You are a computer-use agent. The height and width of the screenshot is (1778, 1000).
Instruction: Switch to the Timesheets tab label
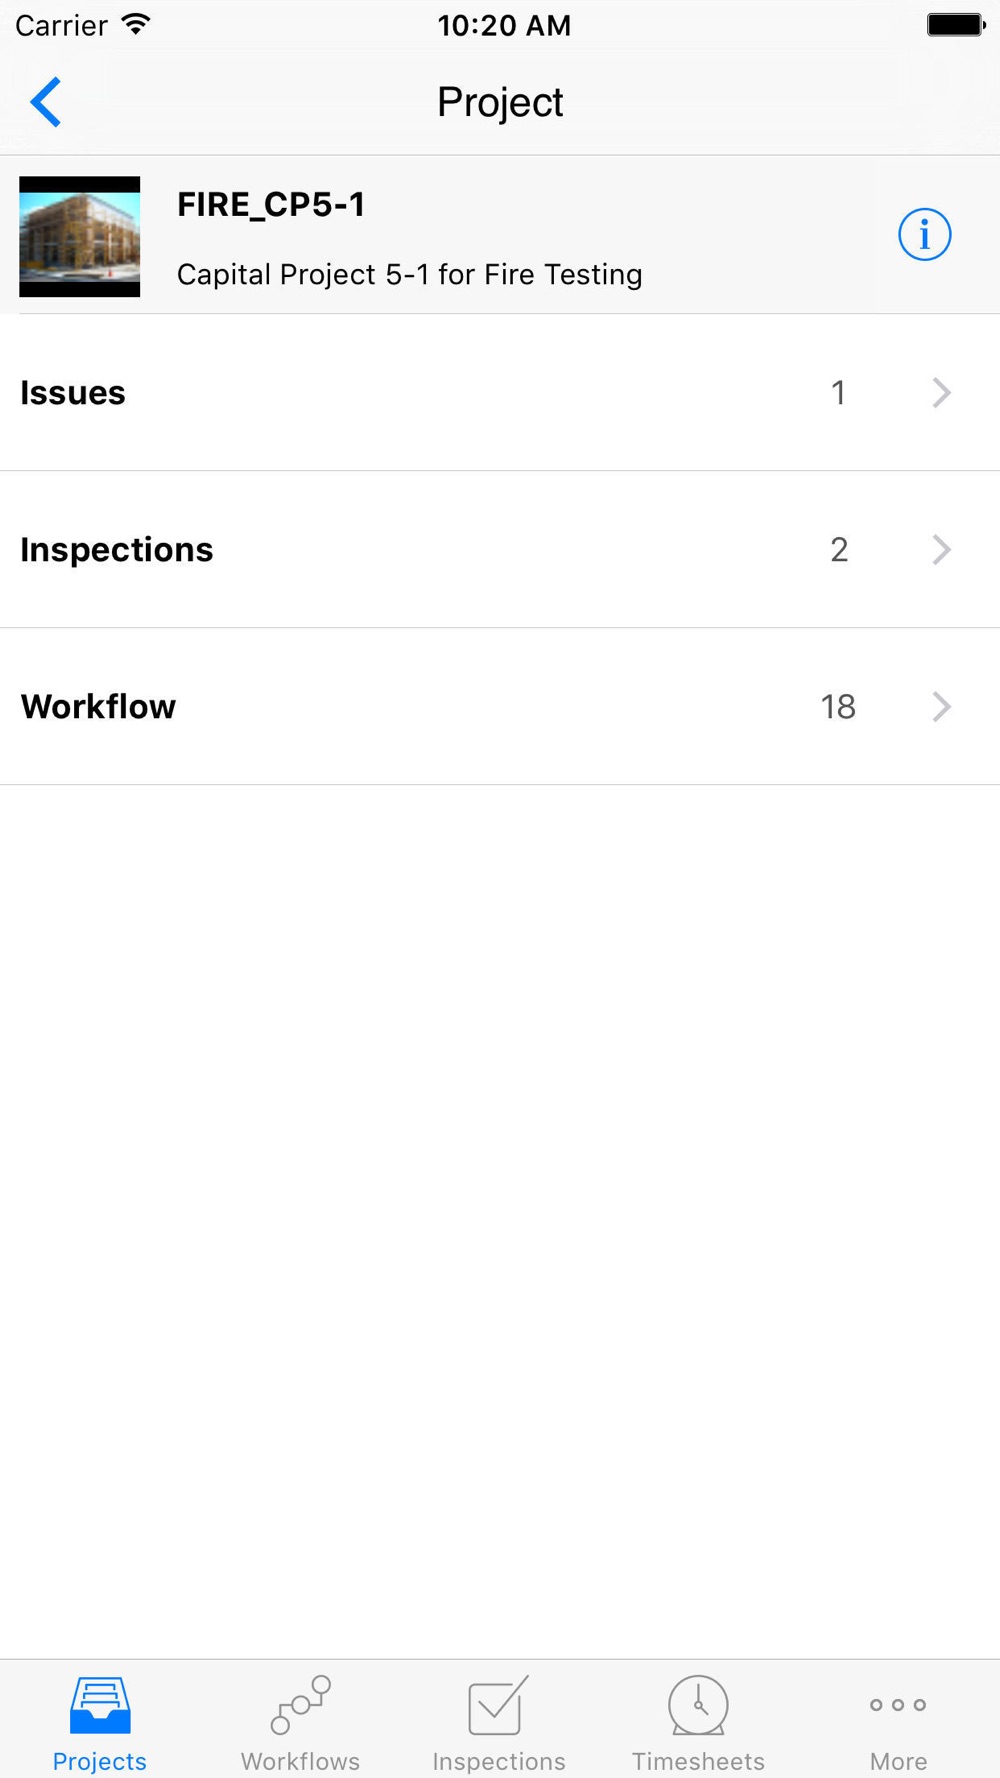click(x=698, y=1761)
